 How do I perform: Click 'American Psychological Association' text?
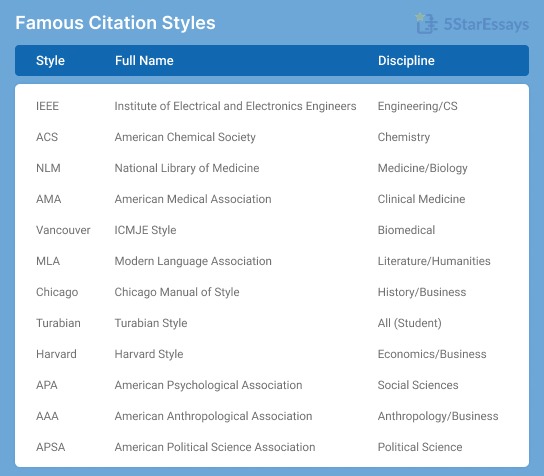[208, 385]
